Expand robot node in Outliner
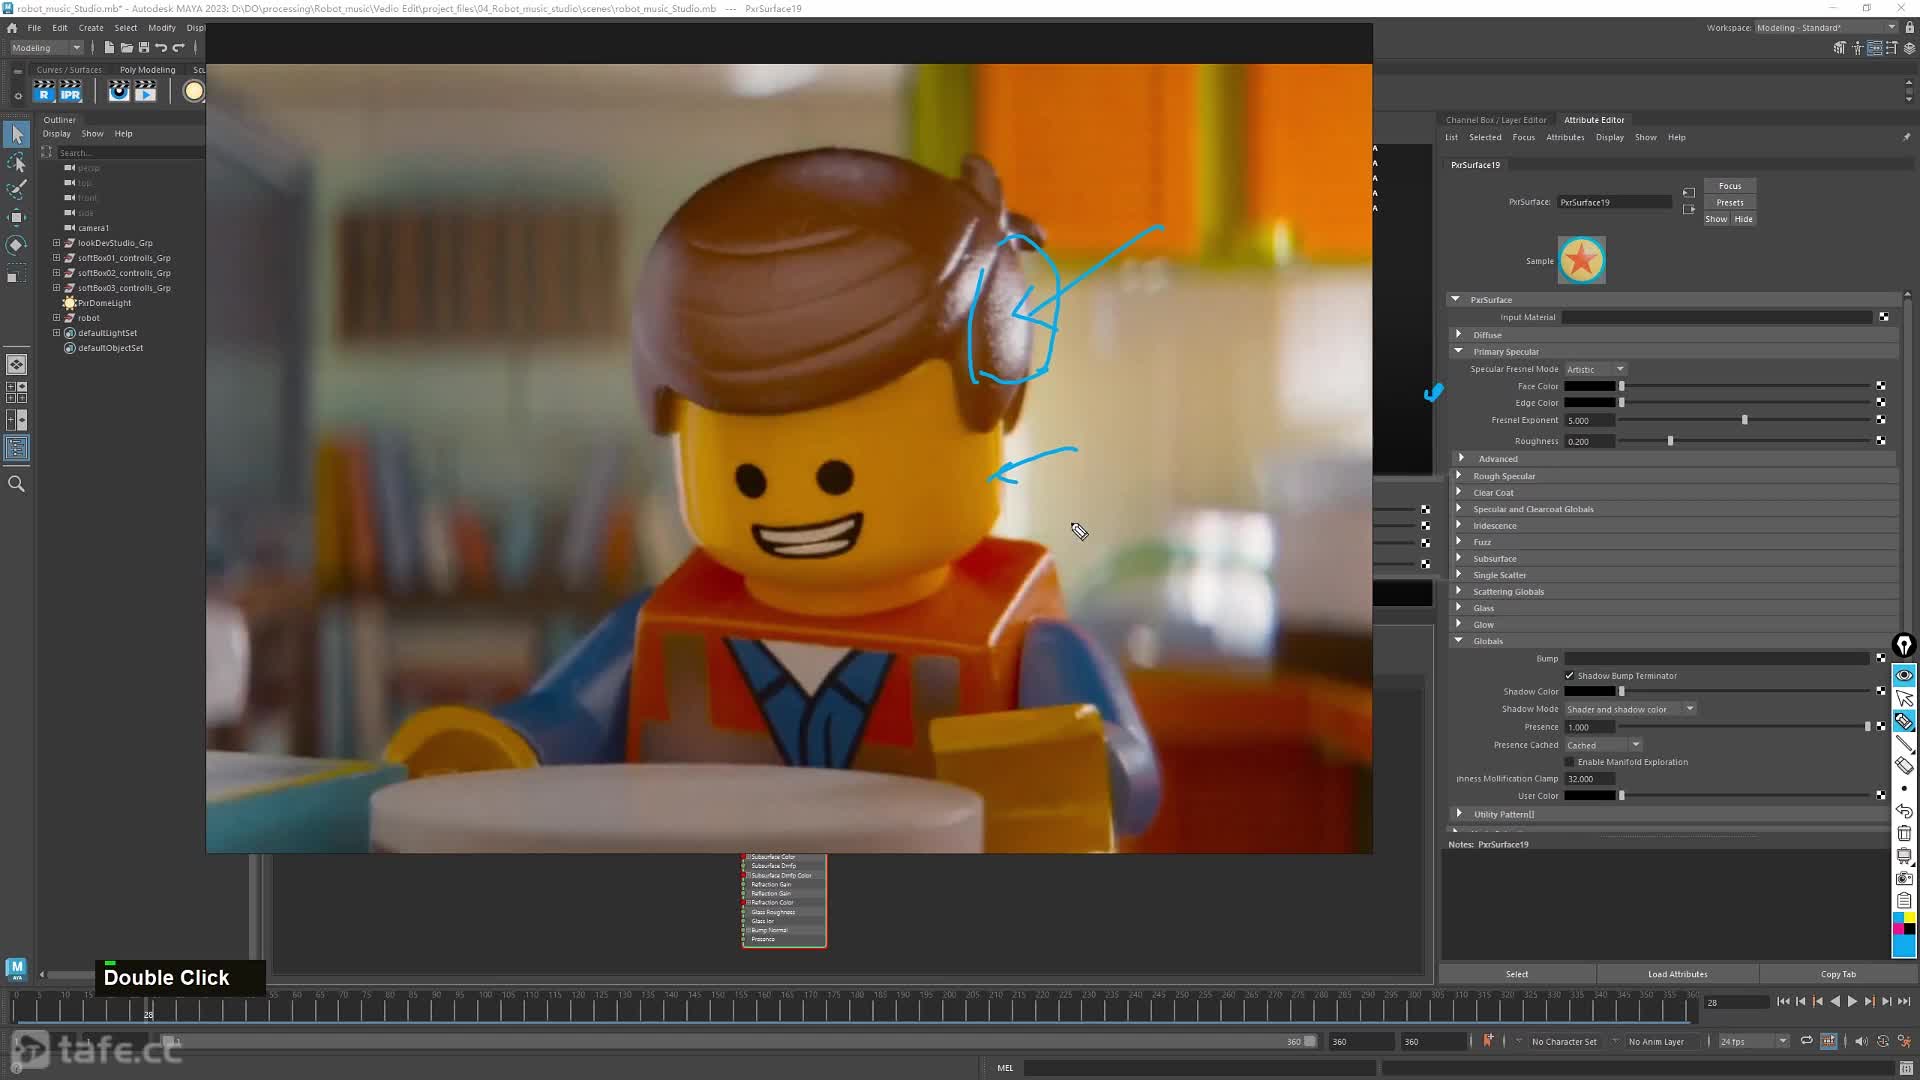The width and height of the screenshot is (1920, 1080). pyautogui.click(x=57, y=318)
